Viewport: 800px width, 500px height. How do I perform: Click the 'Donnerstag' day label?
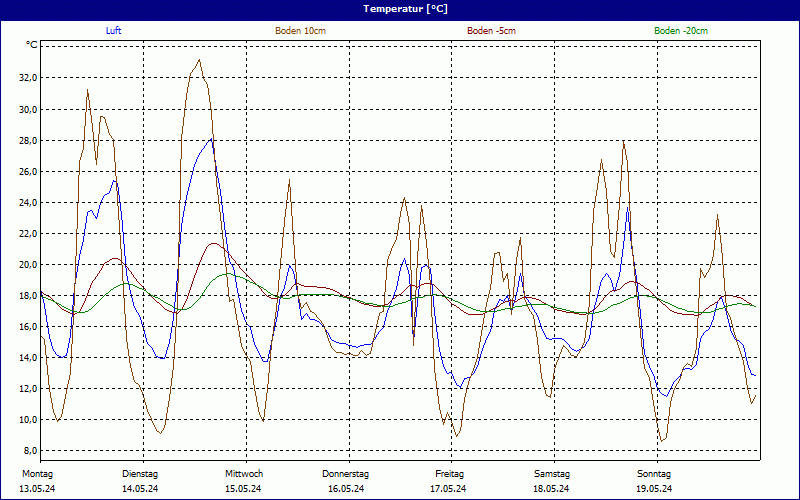[345, 474]
